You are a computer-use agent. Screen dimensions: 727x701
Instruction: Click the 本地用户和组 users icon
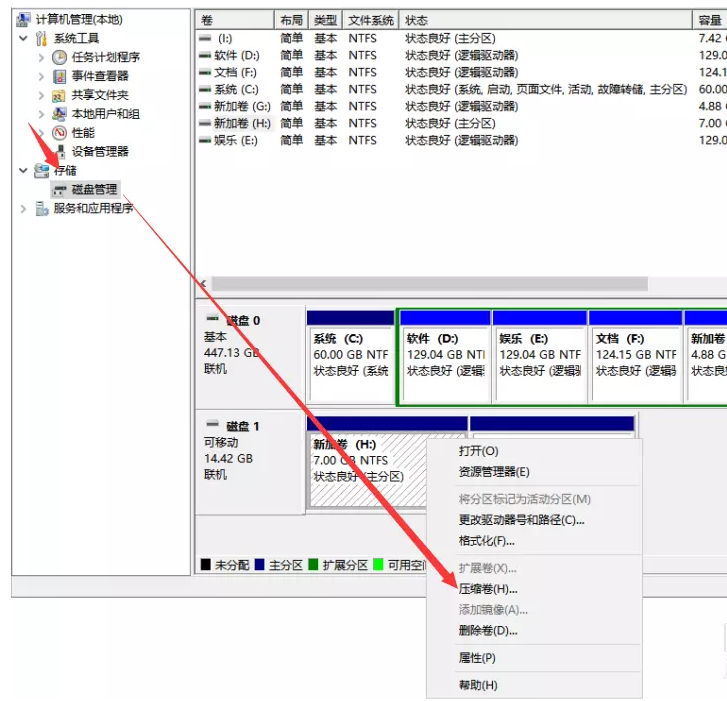[59, 114]
